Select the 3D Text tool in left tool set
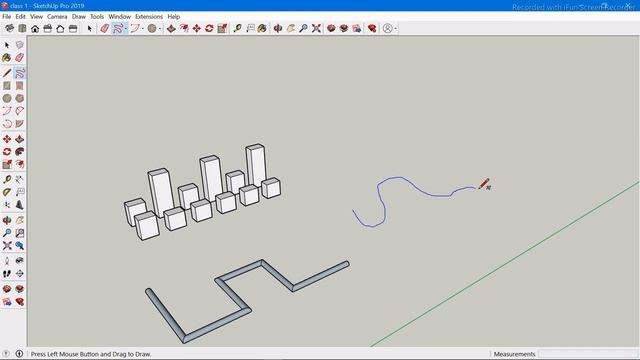The height and width of the screenshot is (360, 640). pos(20,204)
